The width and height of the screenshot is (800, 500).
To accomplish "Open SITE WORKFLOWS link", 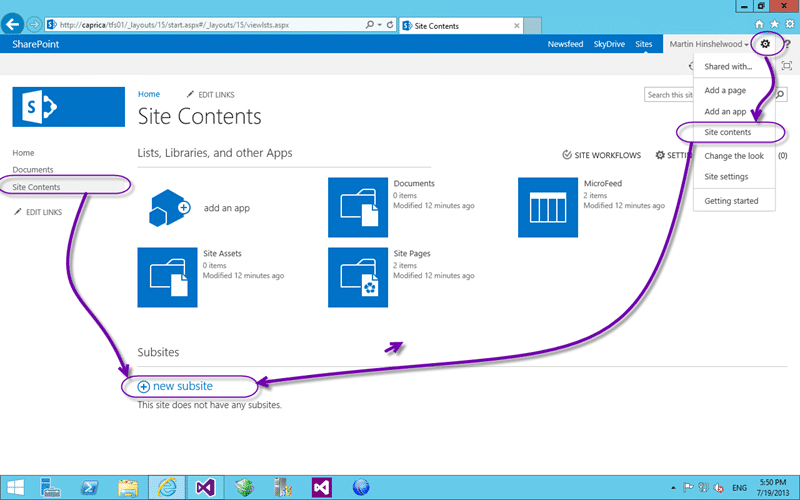I will 602,155.
